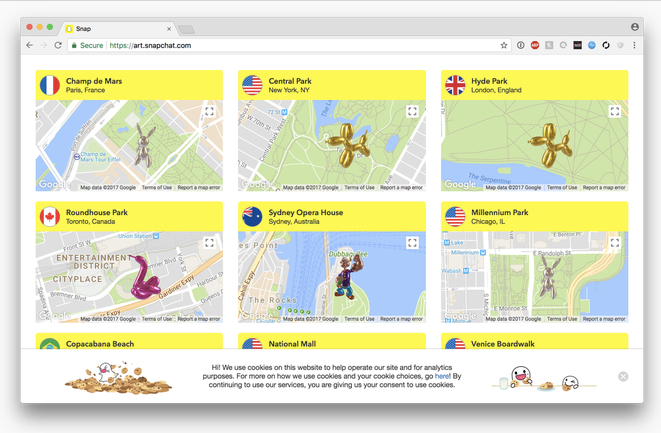
Task: Click the gold balloon dog in Hyde Park
Action: click(551, 145)
